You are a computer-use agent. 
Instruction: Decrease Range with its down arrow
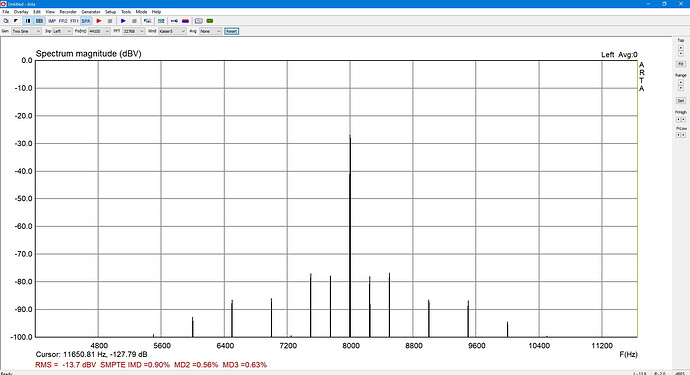pyautogui.click(x=681, y=88)
